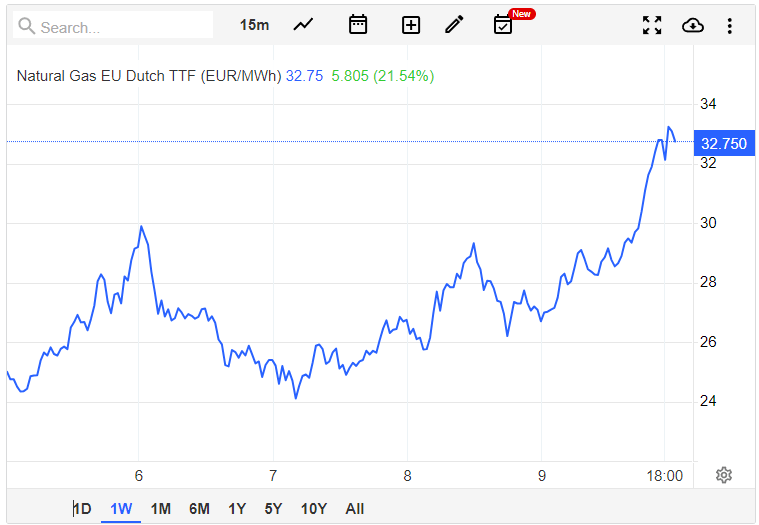Toggle fullscreen chart view
The width and height of the screenshot is (759, 525).
[652, 25]
